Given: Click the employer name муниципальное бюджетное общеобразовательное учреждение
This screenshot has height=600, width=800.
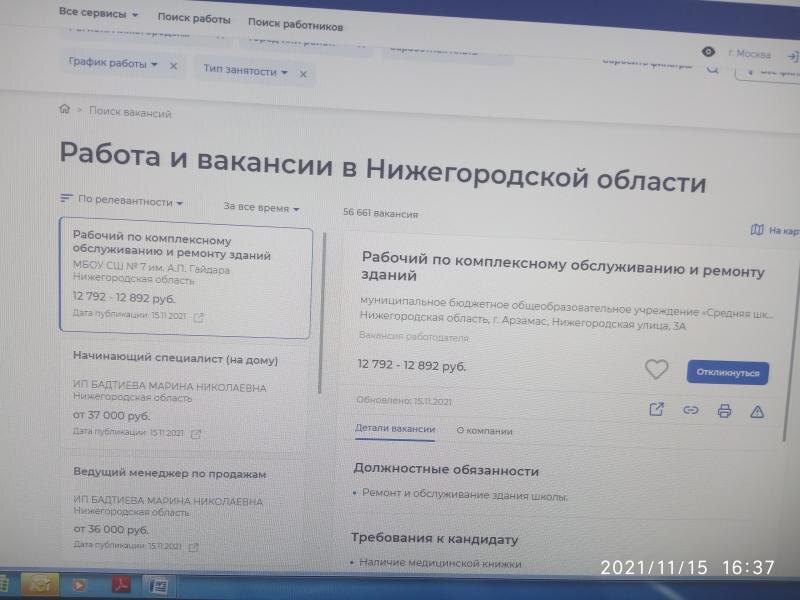Looking at the screenshot, I should 566,308.
